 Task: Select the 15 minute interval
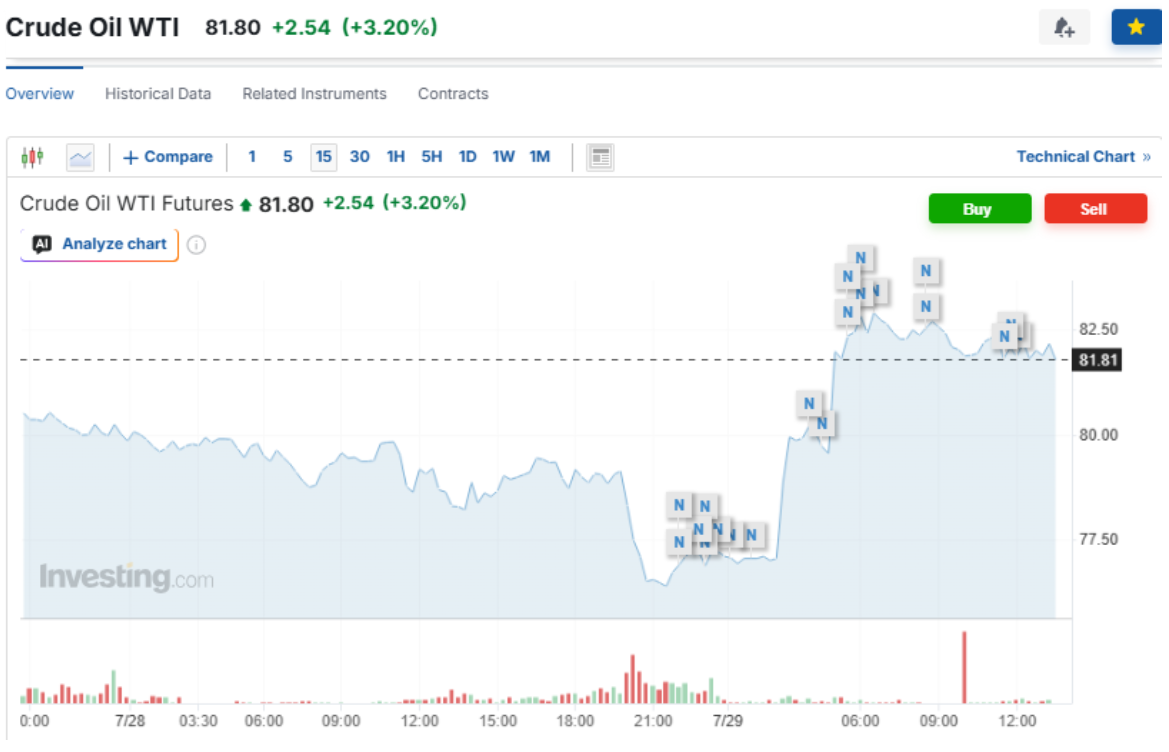(323, 157)
